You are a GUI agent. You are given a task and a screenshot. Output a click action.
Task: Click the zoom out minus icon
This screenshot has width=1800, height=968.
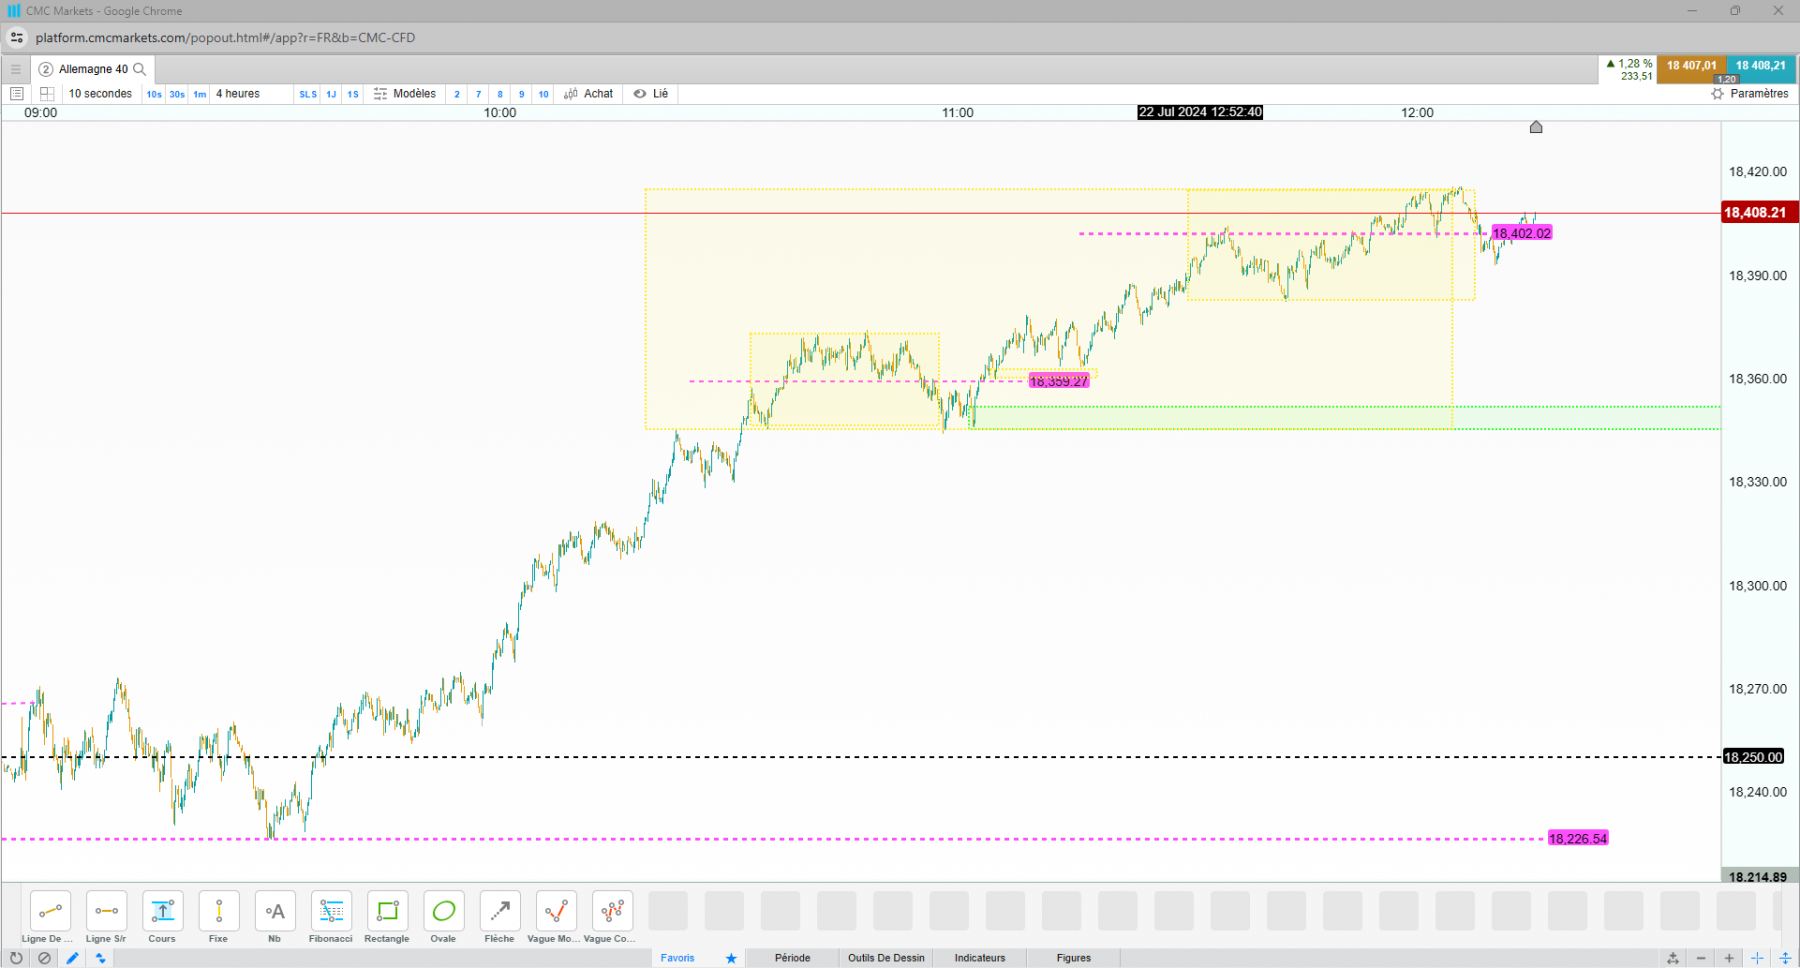tap(1701, 958)
